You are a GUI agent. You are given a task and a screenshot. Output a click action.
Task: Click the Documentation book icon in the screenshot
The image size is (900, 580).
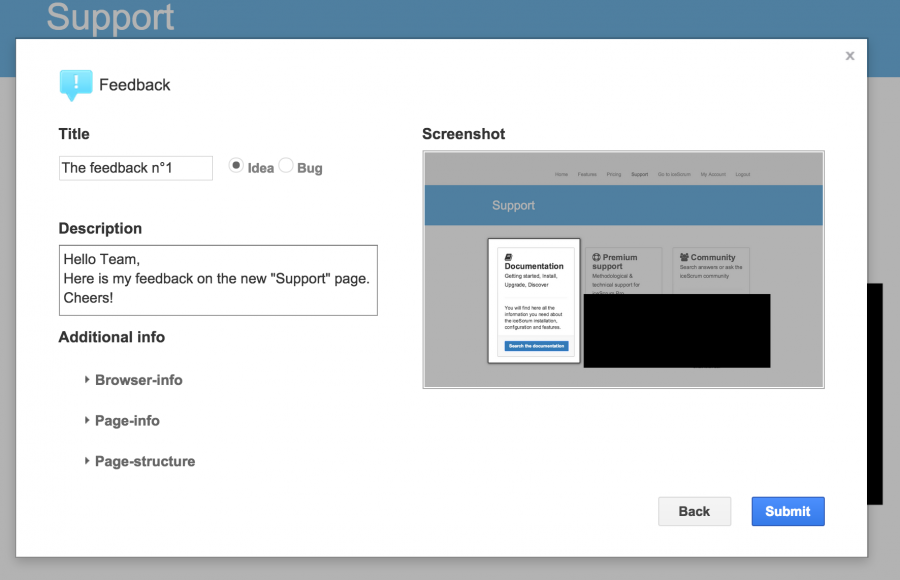click(509, 257)
